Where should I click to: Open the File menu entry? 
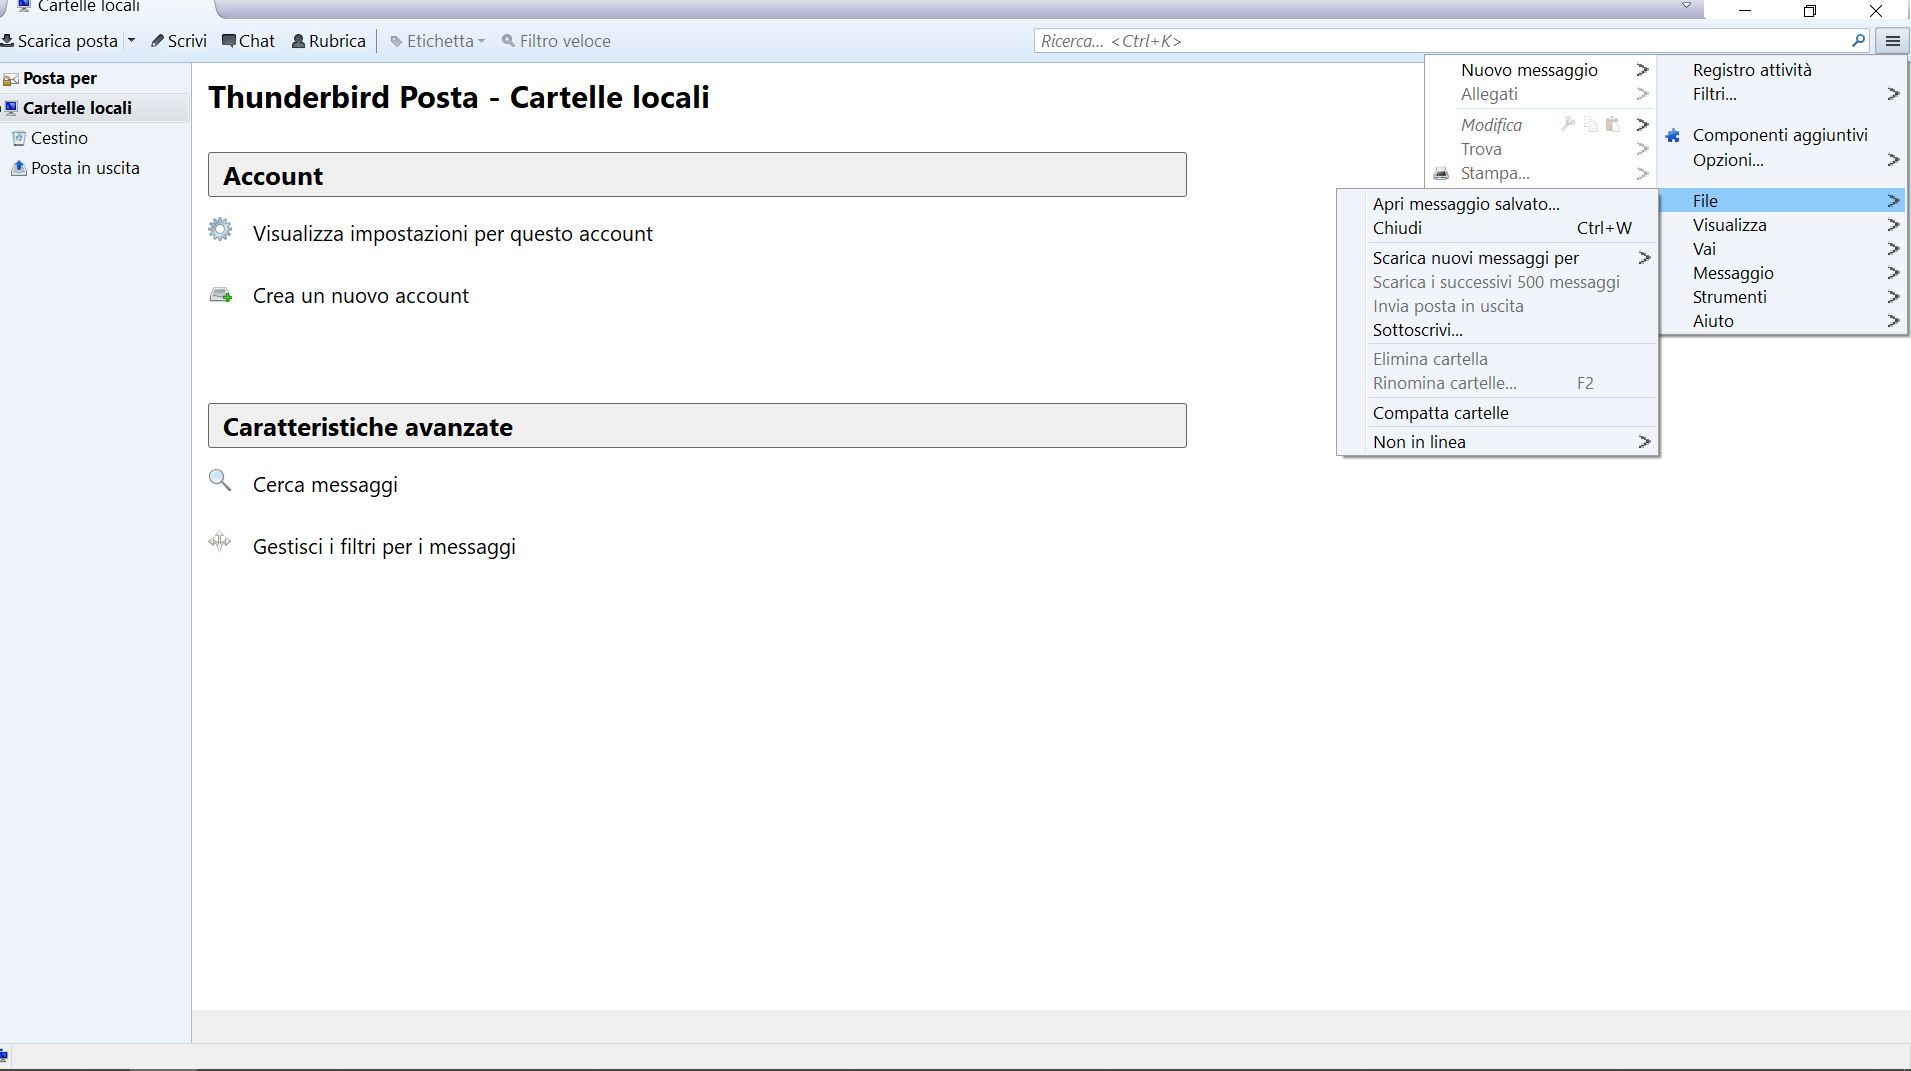[x=1783, y=201]
